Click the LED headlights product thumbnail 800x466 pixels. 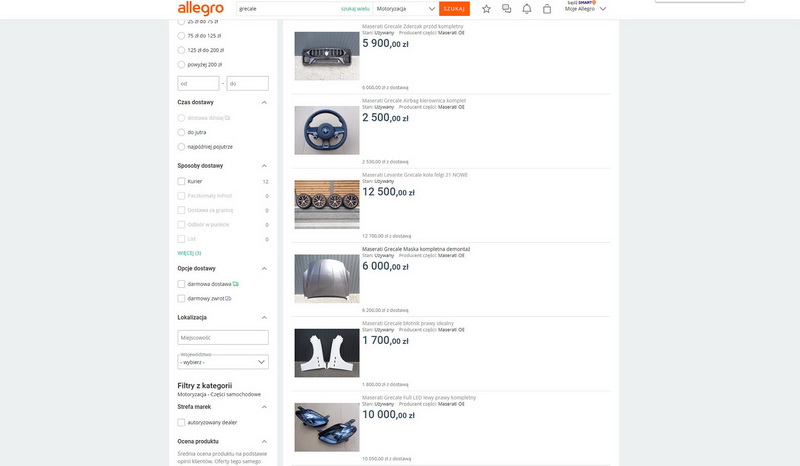pyautogui.click(x=327, y=427)
